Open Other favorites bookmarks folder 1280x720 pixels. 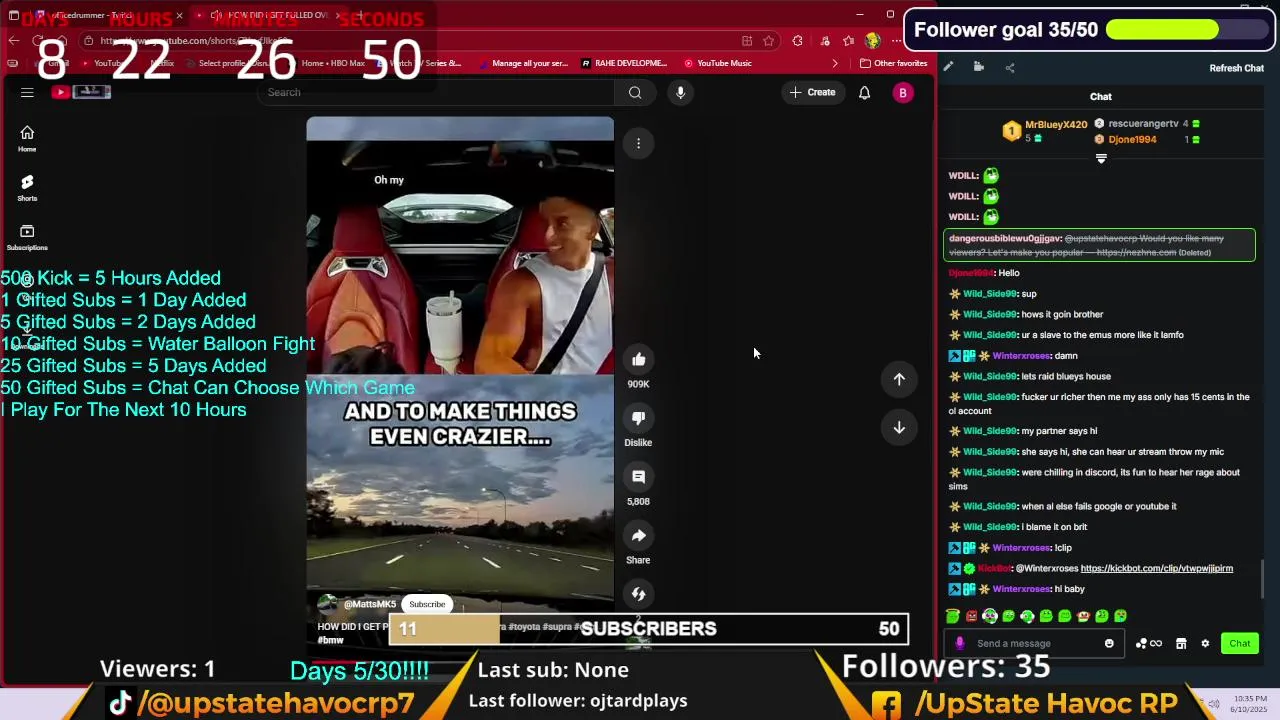point(893,63)
